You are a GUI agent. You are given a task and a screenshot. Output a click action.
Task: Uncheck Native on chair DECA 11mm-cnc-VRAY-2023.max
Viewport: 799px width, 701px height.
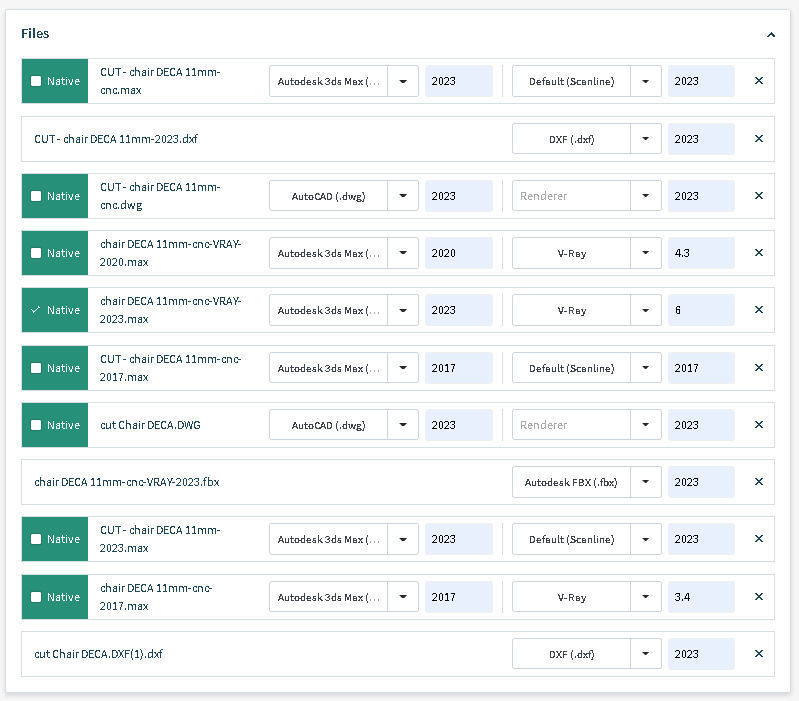click(36, 310)
